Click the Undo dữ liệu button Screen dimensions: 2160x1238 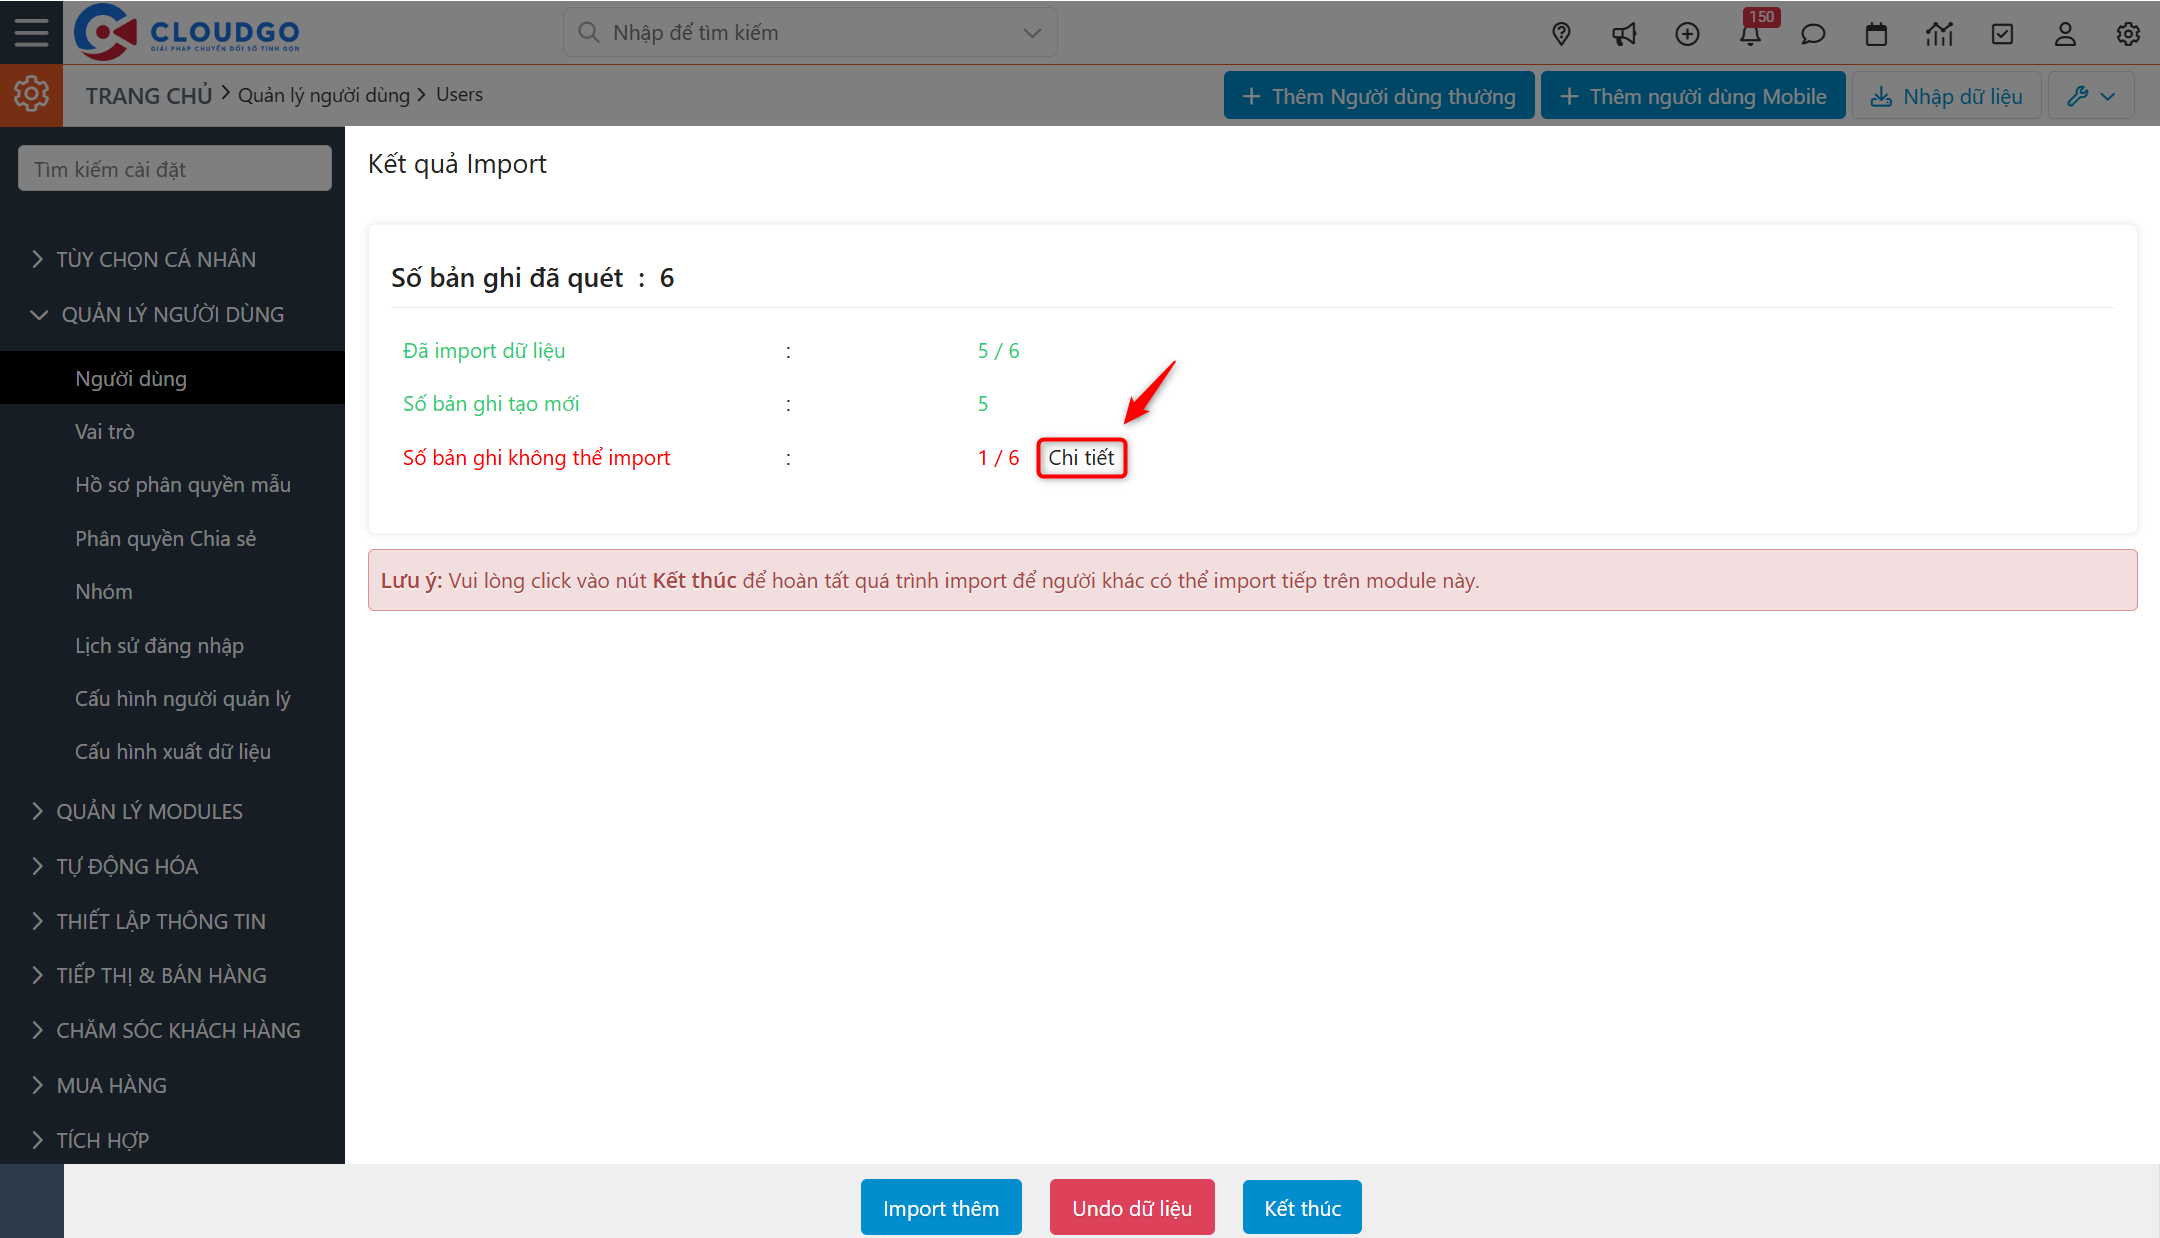[1131, 1207]
